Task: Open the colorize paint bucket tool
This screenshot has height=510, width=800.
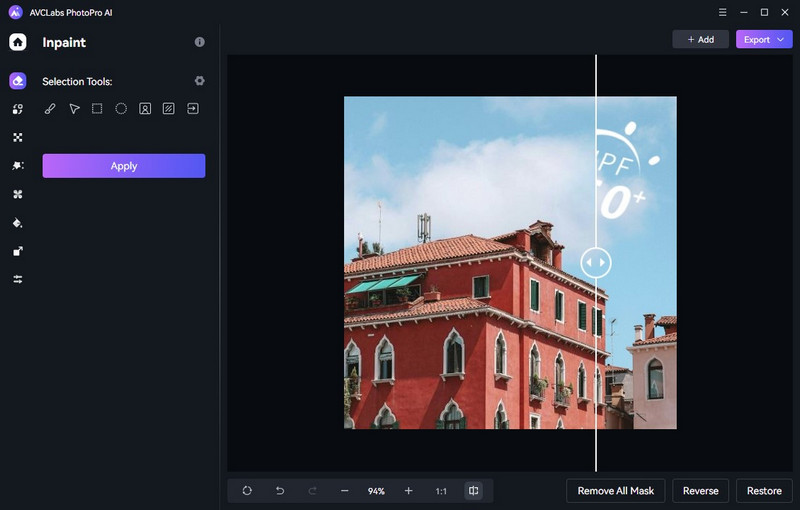Action: 18,223
